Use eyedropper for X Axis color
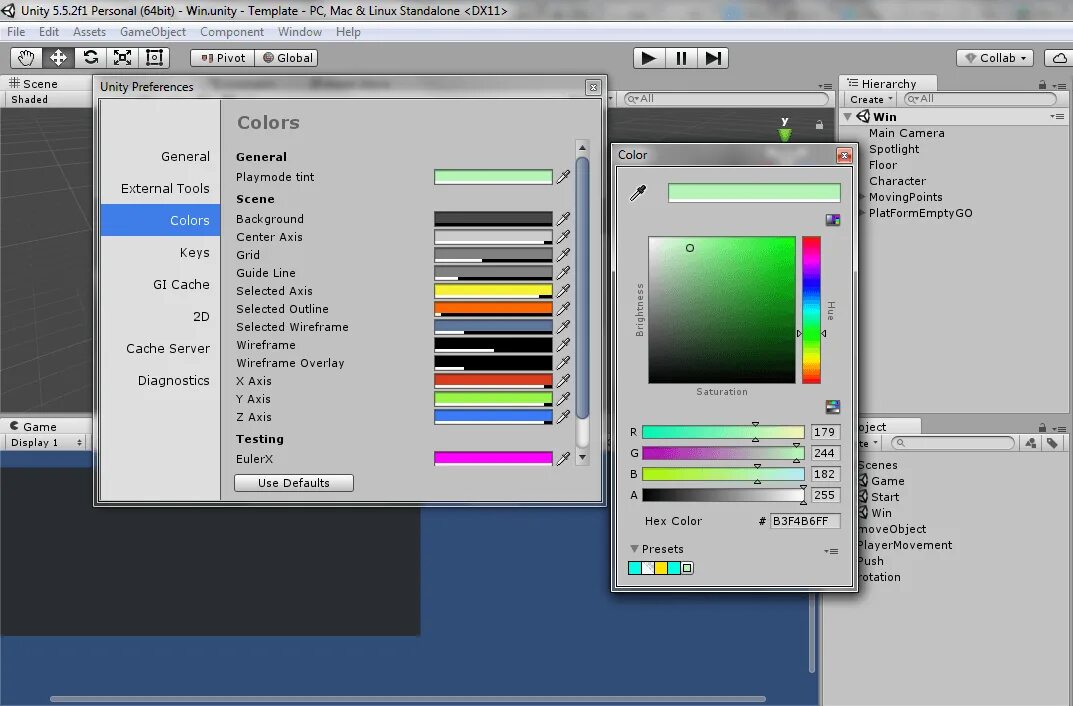The image size is (1073, 706). (563, 381)
